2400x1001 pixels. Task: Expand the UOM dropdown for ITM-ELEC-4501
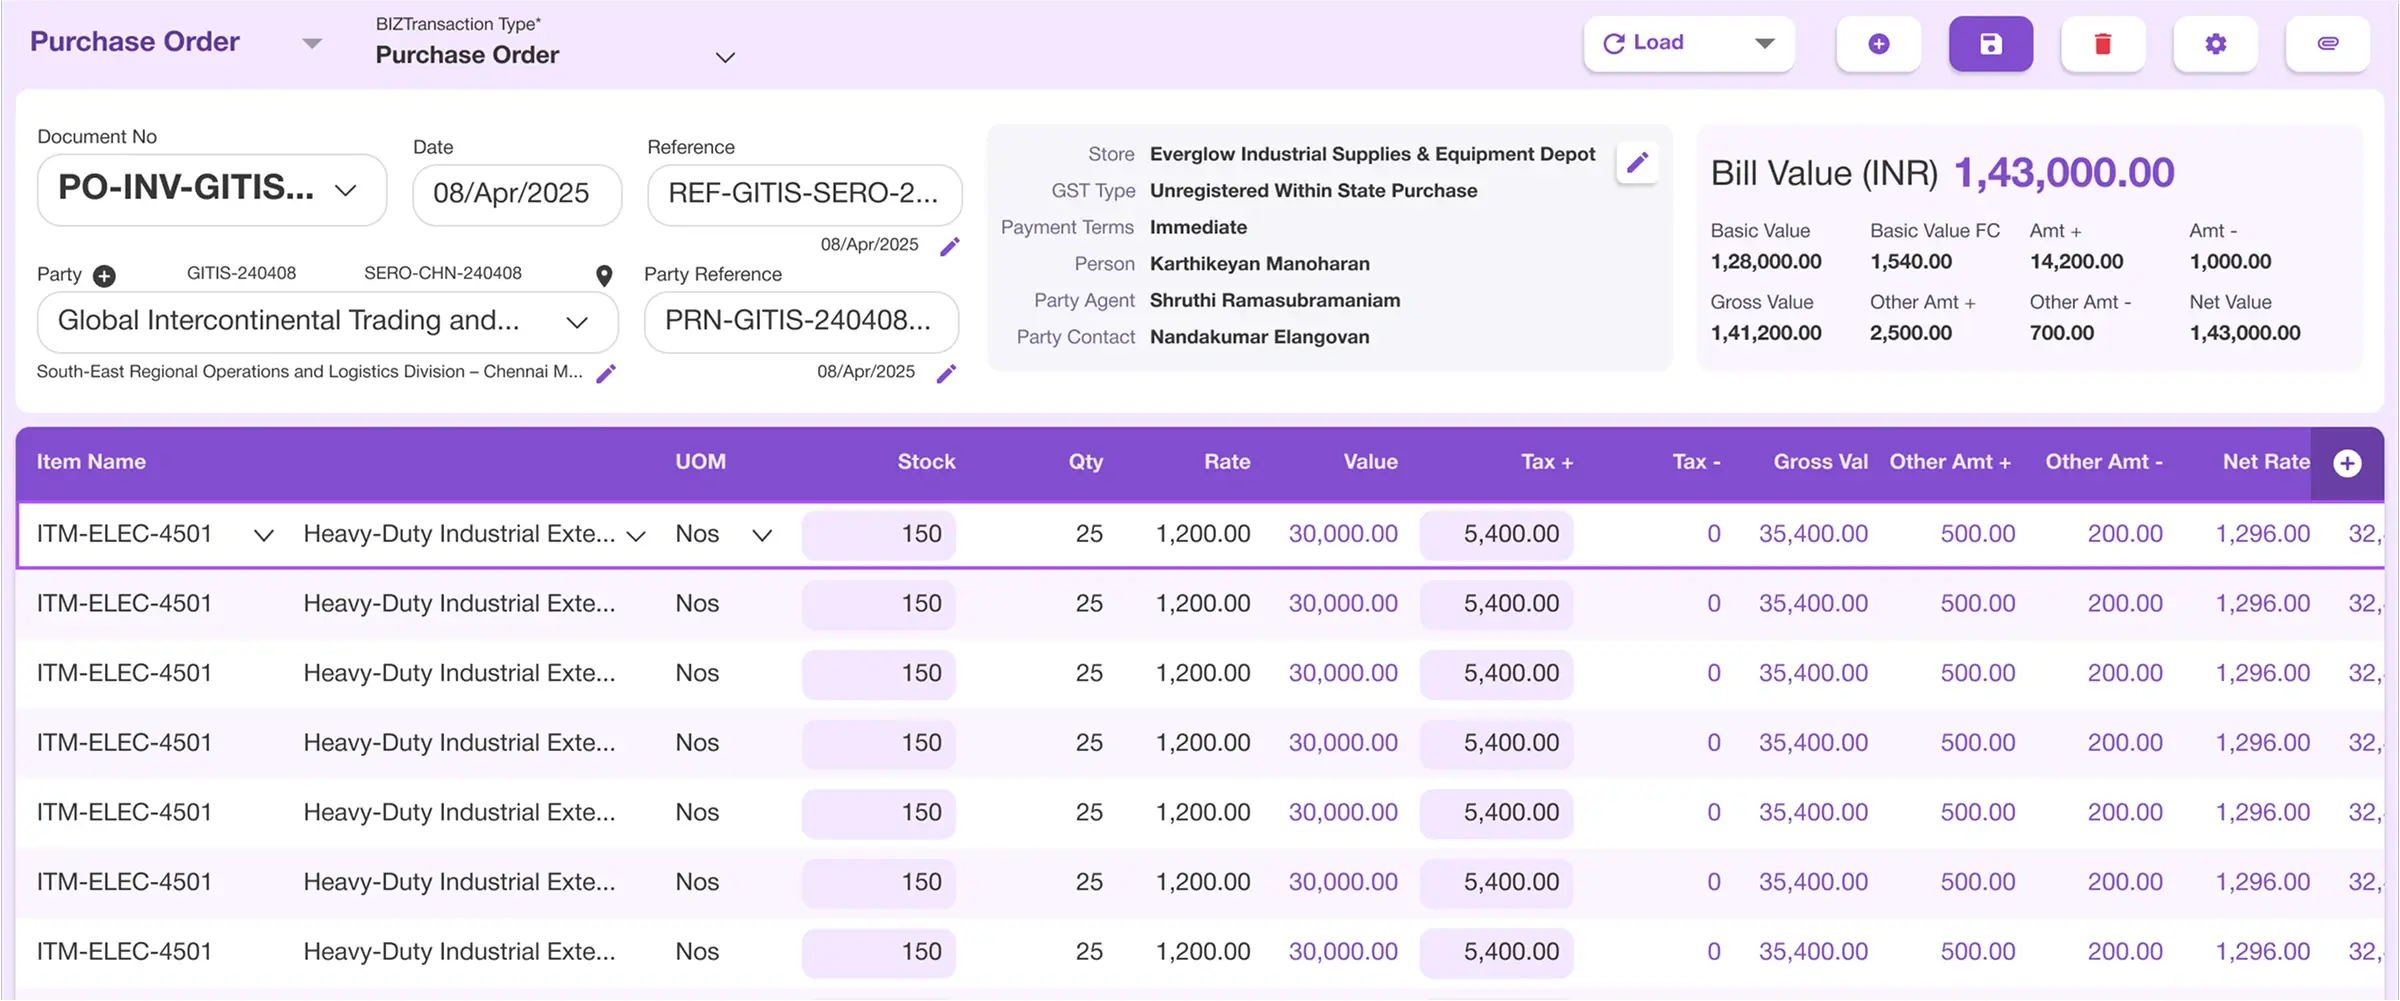pos(761,535)
